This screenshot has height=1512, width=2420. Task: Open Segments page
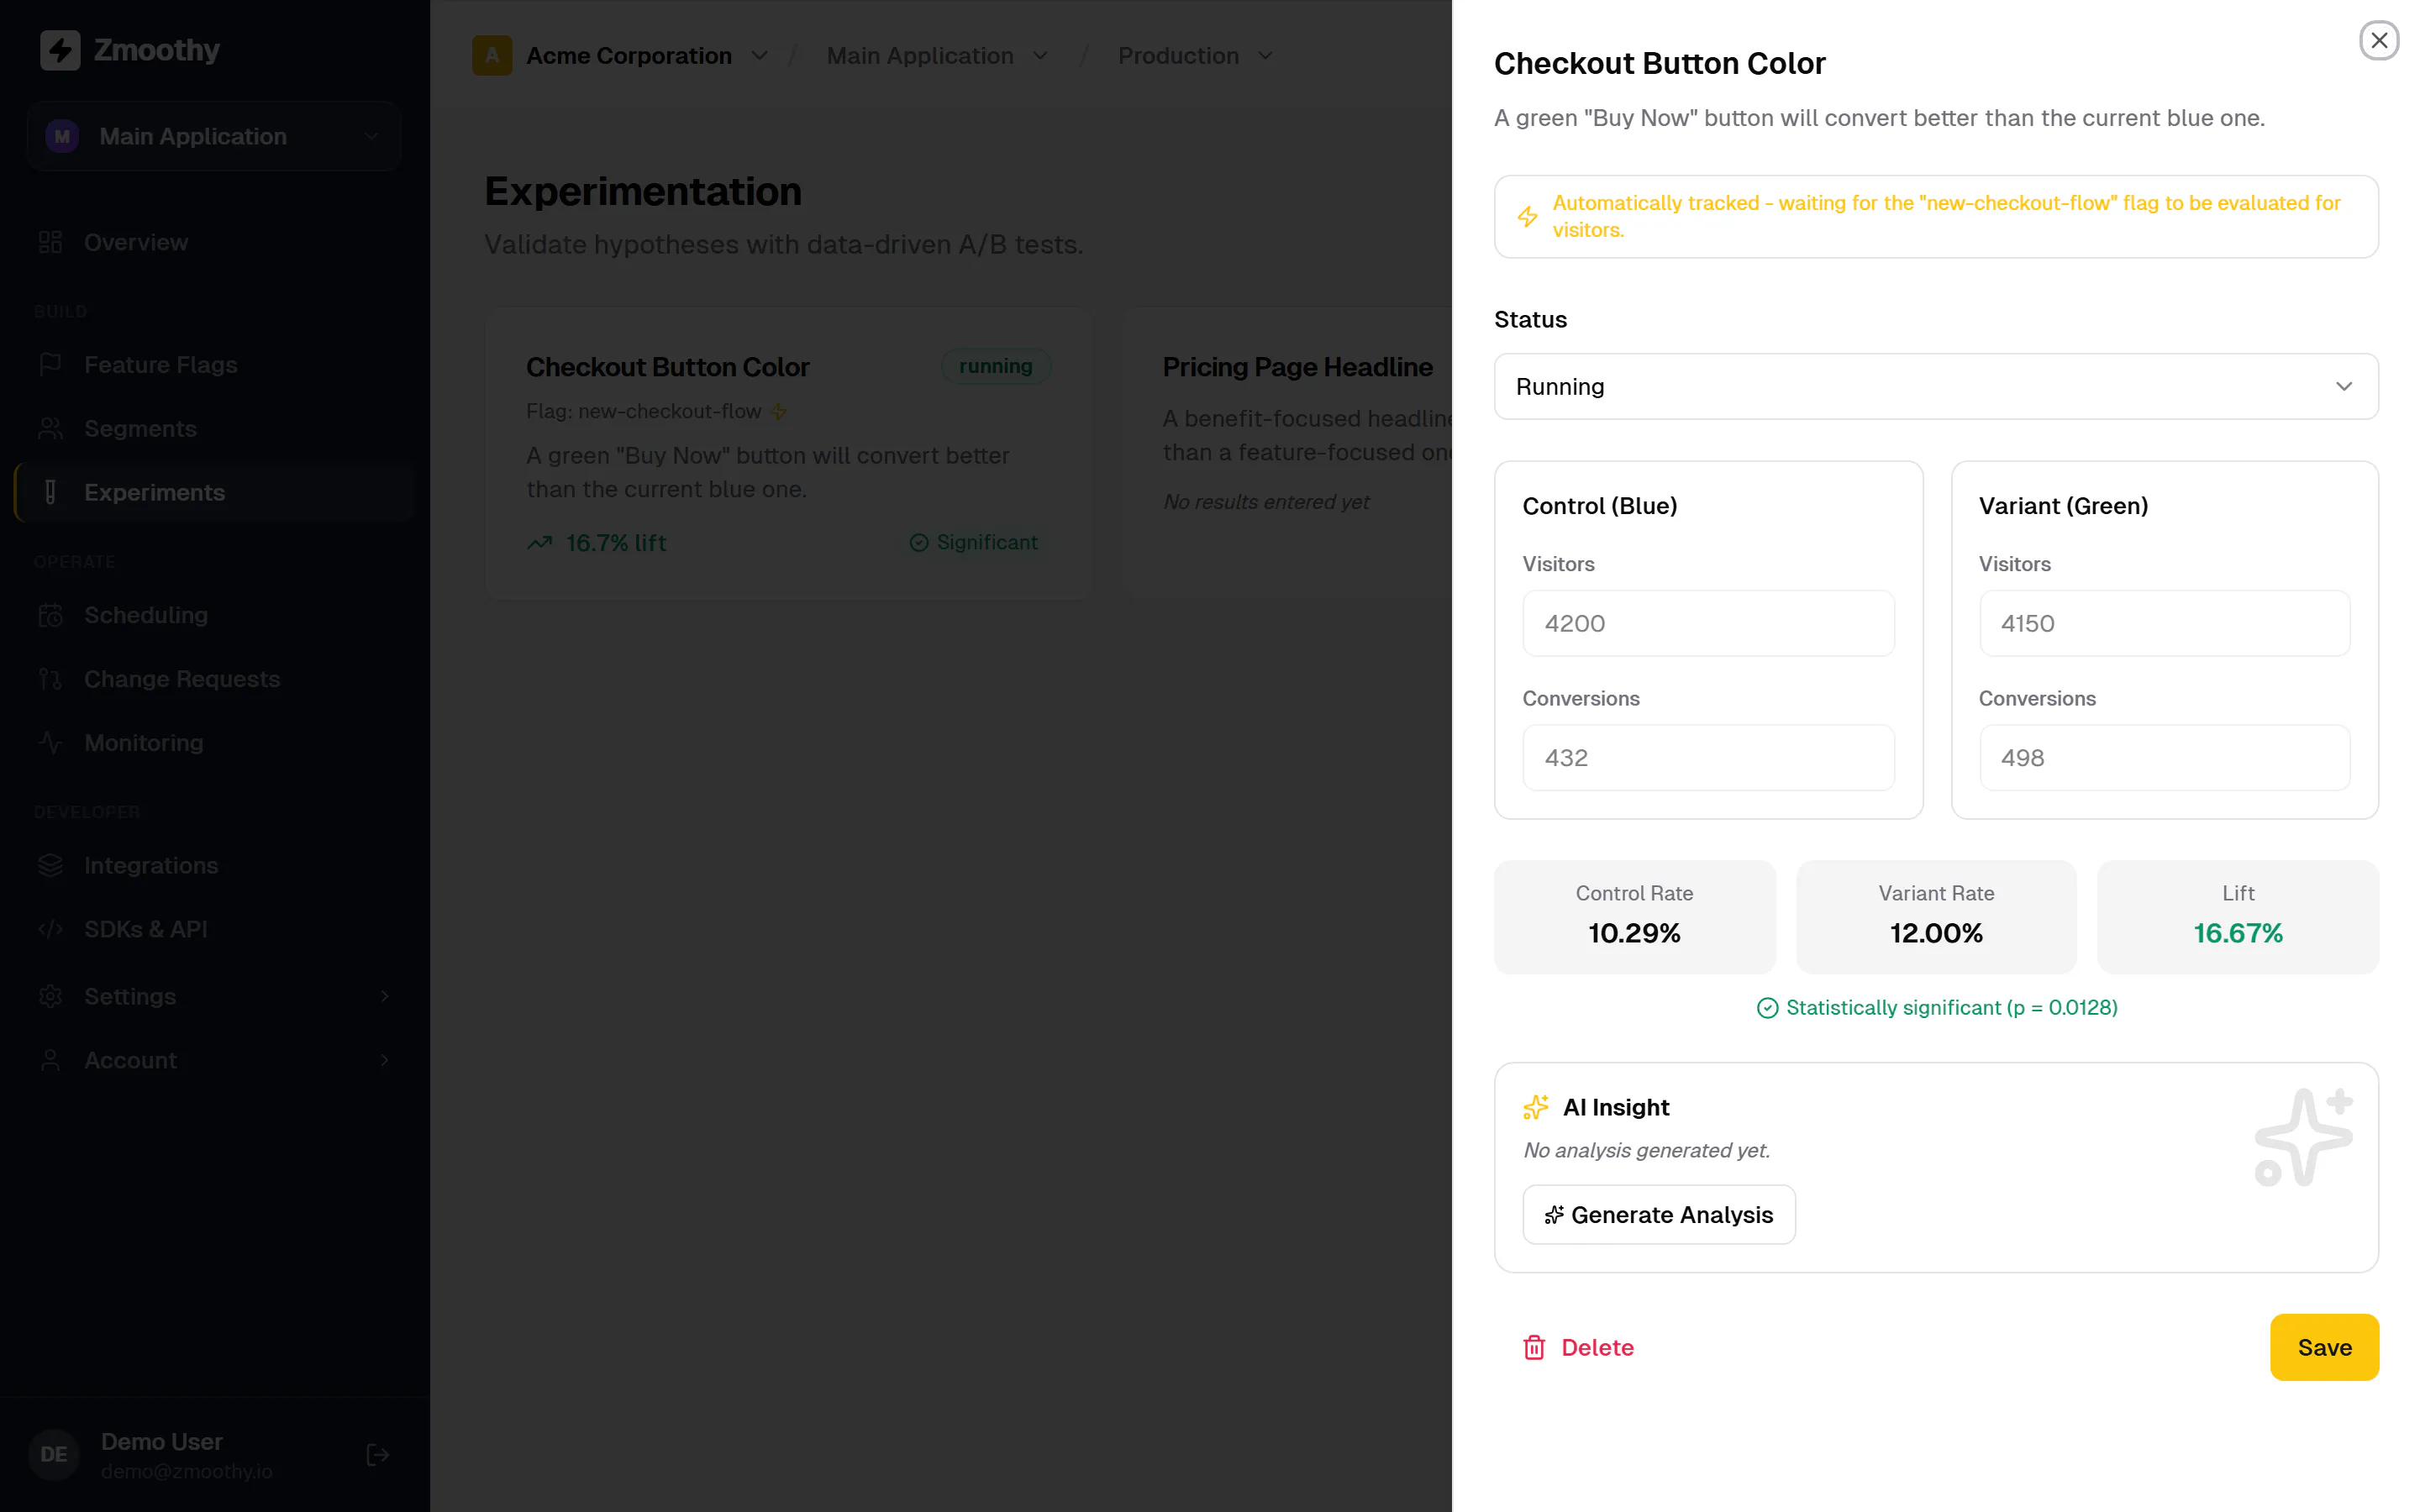point(214,429)
